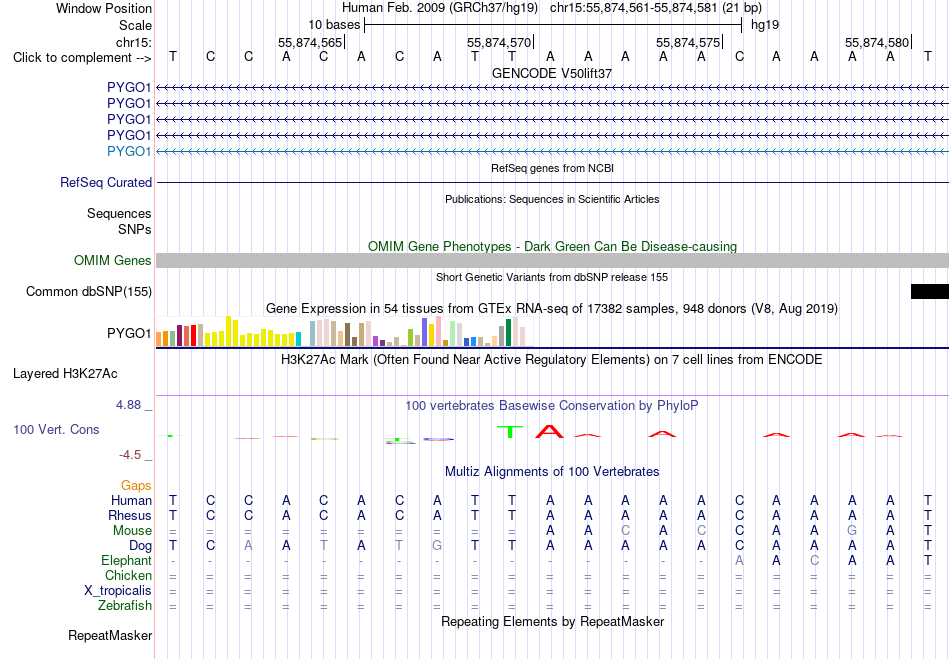This screenshot has height=659, width=950.
Task: Click the 55,874,570 position label
Action: point(499,42)
